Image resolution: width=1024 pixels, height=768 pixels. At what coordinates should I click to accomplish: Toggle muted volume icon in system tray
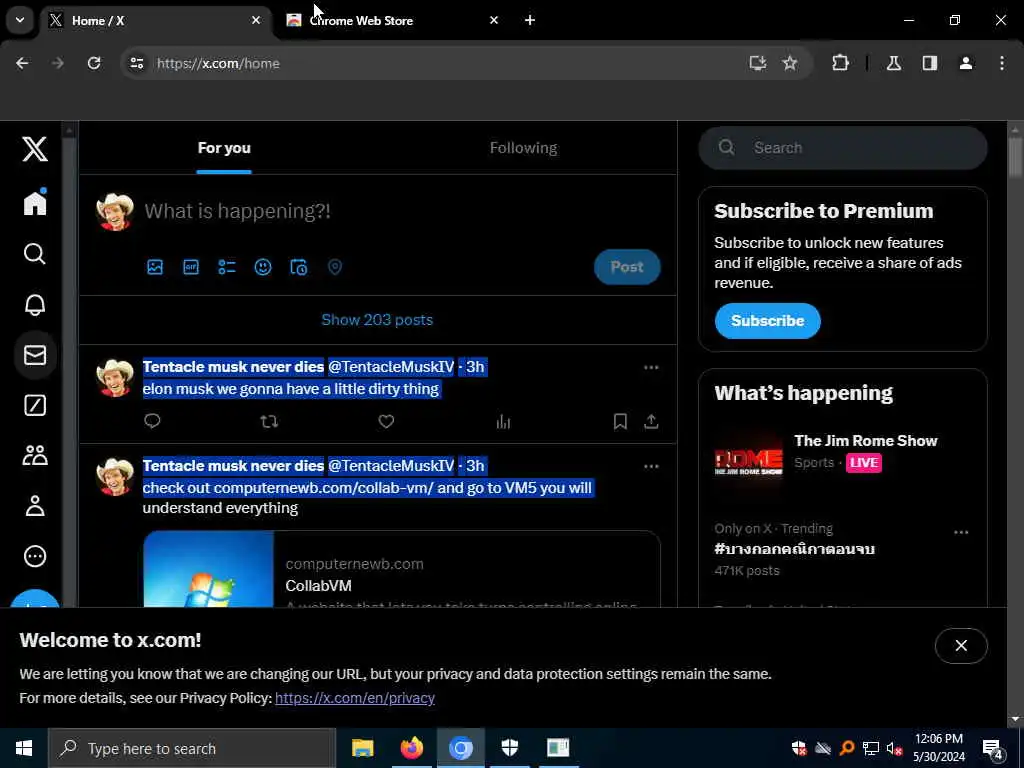tap(894, 748)
